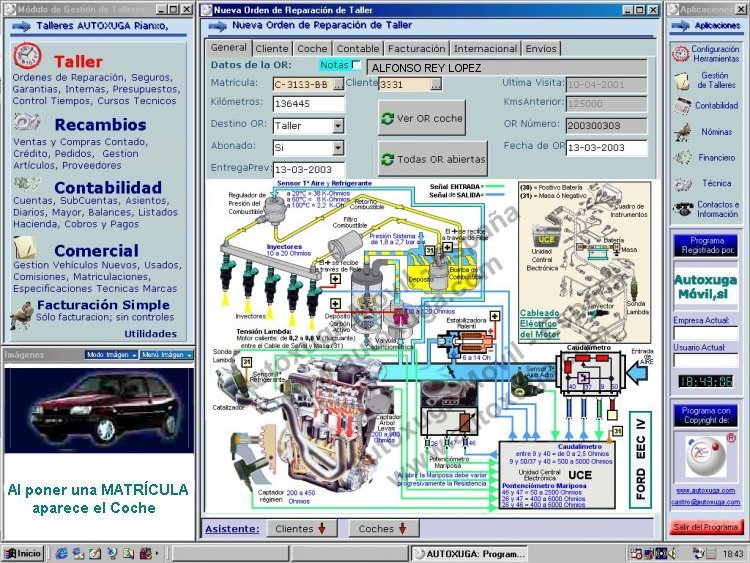This screenshot has height=563, width=750.
Task: Click the Clientes assistant button
Action: [300, 529]
